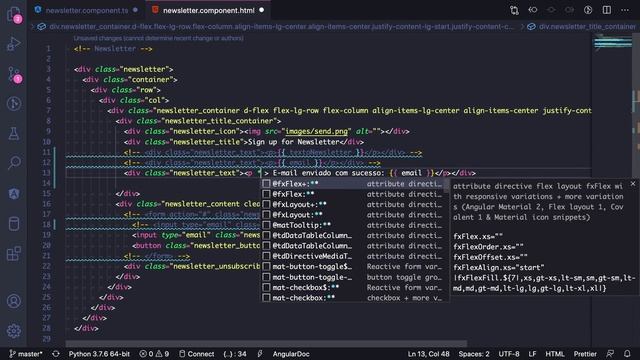Click the code minimap preview
This screenshot has height=360, width=640.
tap(612, 42)
